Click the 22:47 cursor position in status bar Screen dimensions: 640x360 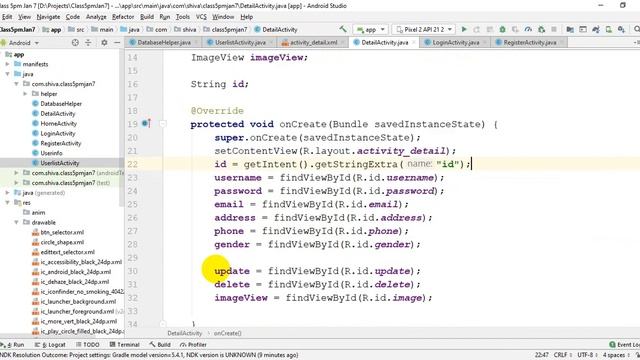(x=541, y=355)
